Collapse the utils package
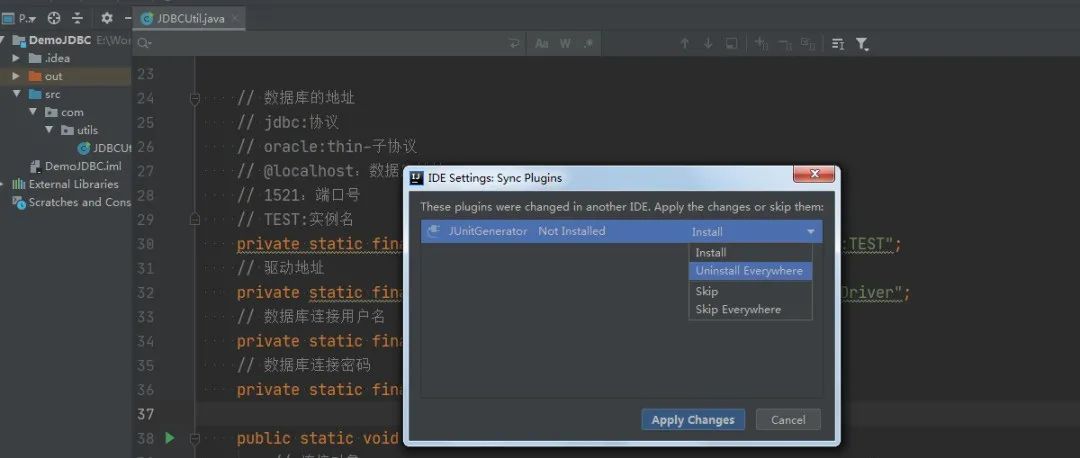Image resolution: width=1080 pixels, height=458 pixels. click(x=49, y=129)
